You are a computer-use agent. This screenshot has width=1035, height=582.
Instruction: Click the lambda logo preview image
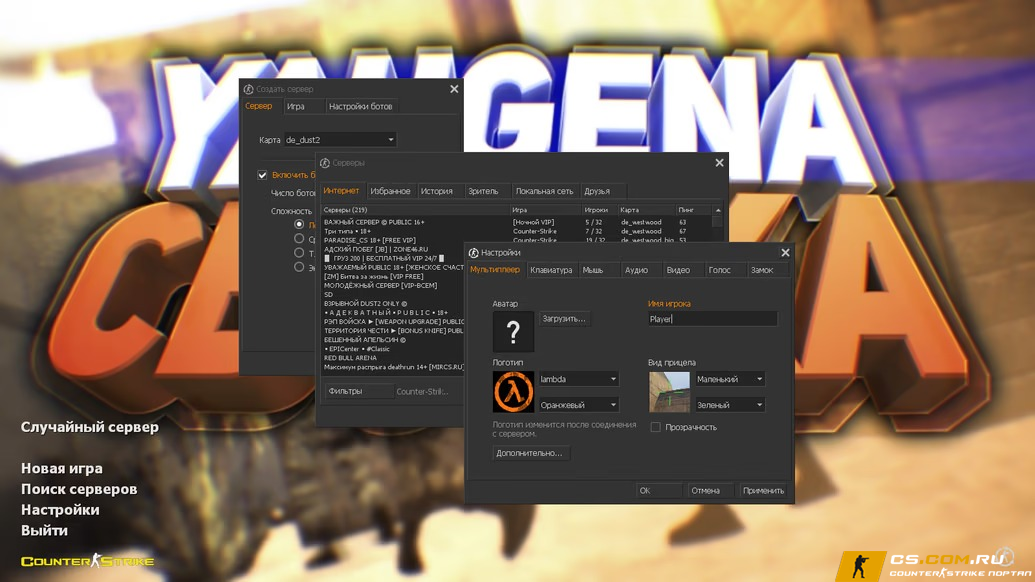[x=513, y=391]
